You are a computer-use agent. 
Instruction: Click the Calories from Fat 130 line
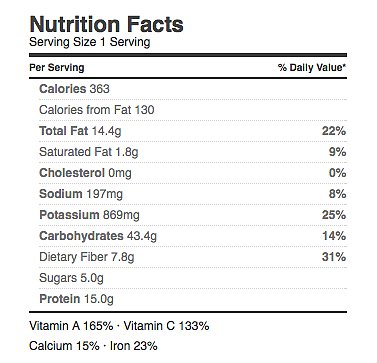pyautogui.click(x=97, y=110)
